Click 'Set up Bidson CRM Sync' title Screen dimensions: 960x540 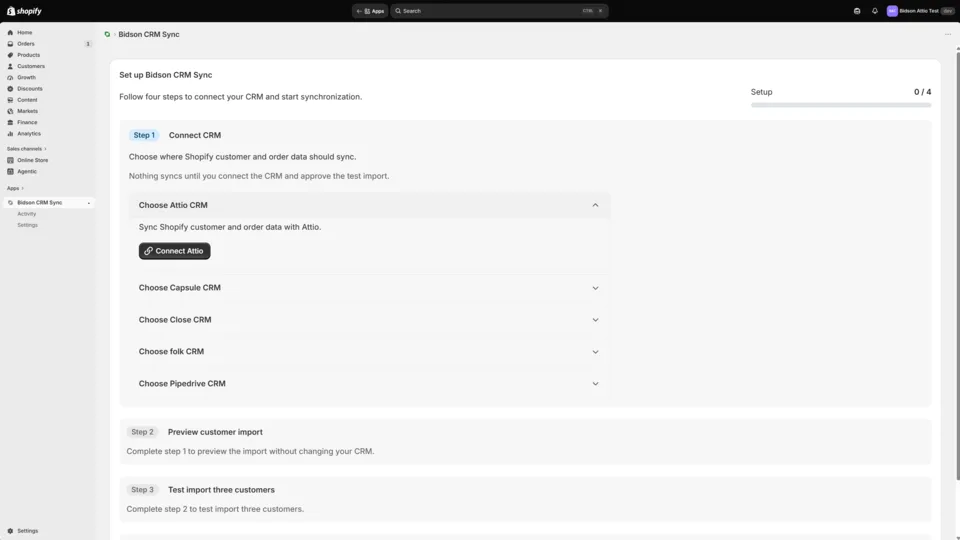[166, 75]
